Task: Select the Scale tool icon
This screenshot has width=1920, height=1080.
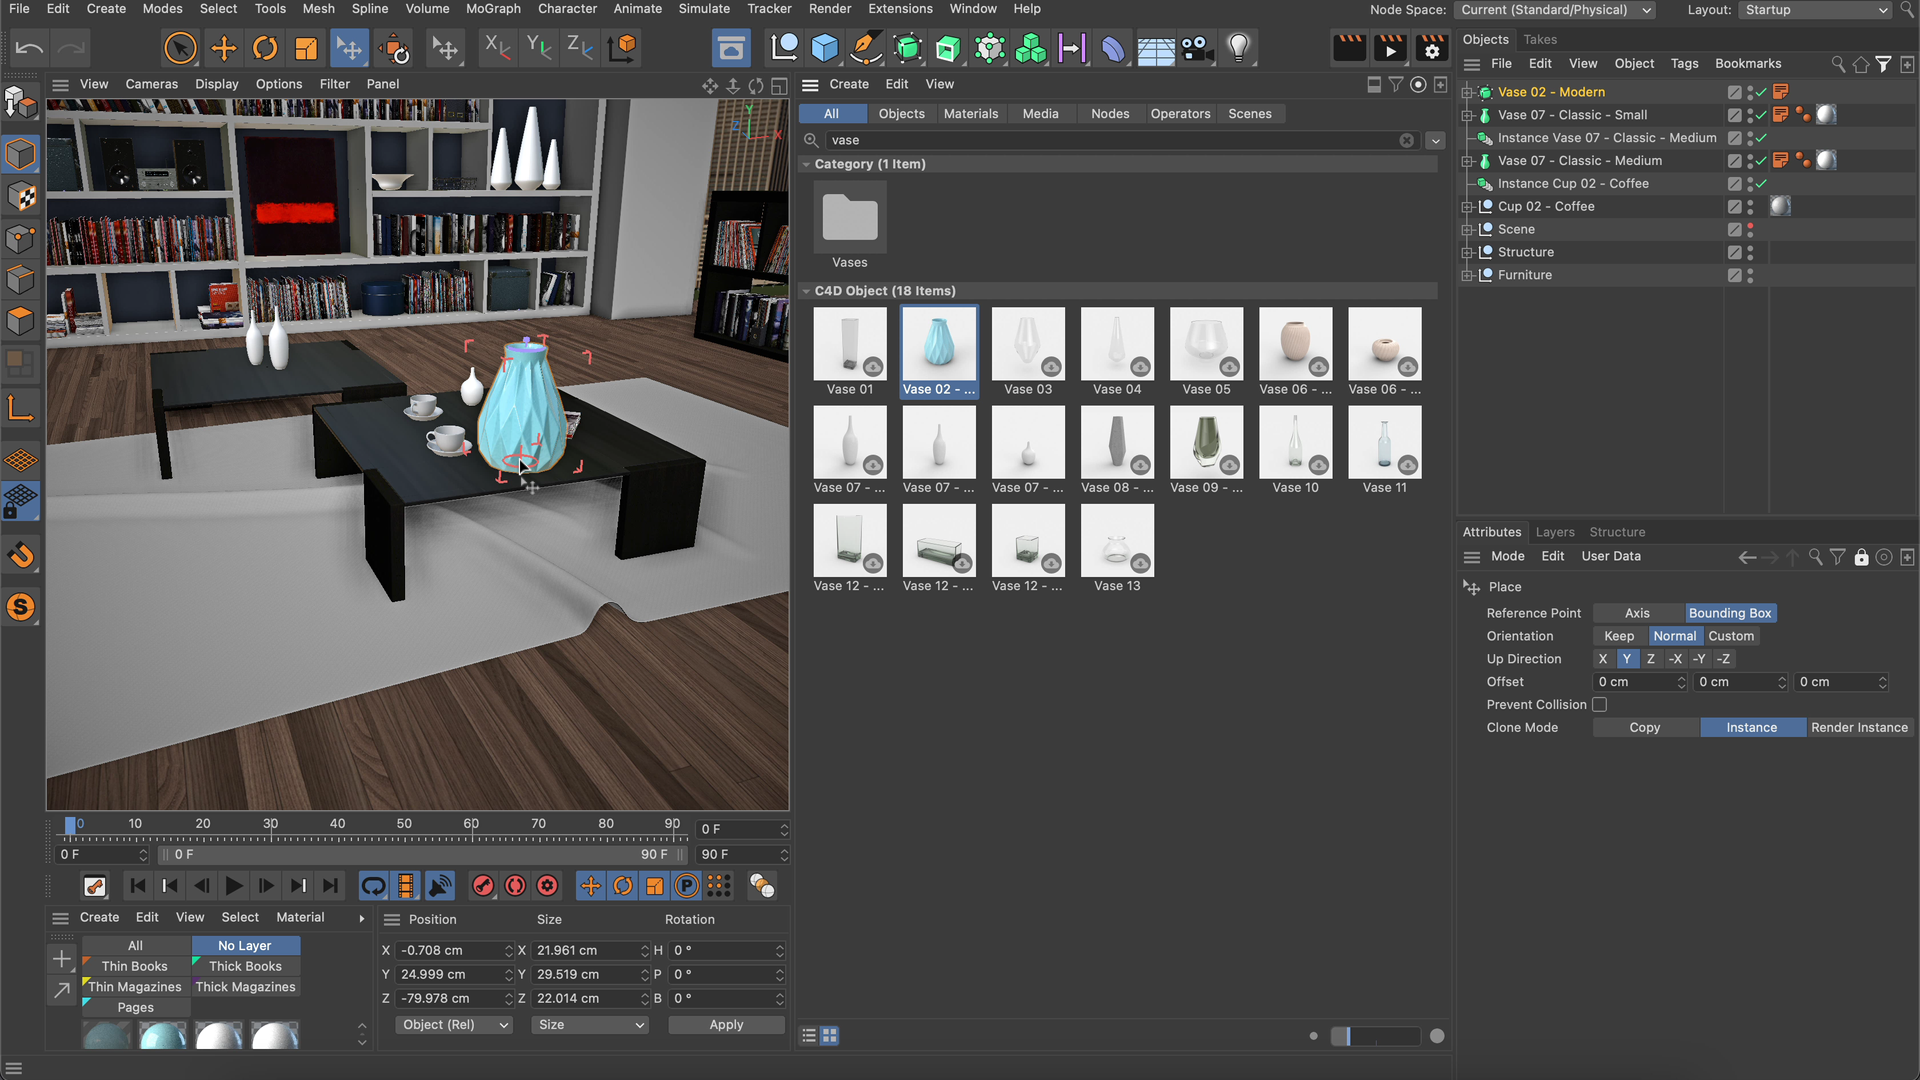Action: 306,48
